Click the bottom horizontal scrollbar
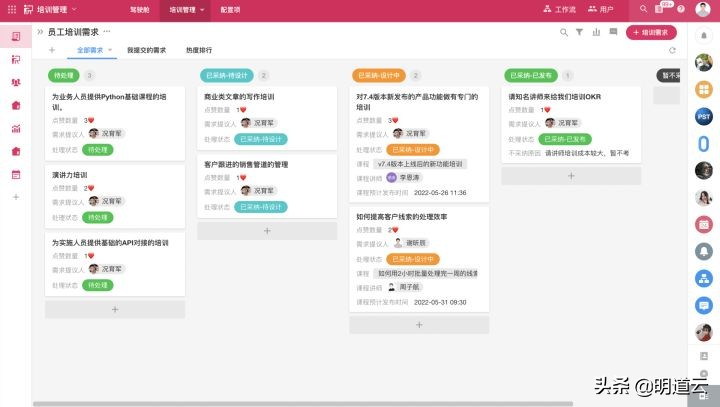 [x=303, y=404]
